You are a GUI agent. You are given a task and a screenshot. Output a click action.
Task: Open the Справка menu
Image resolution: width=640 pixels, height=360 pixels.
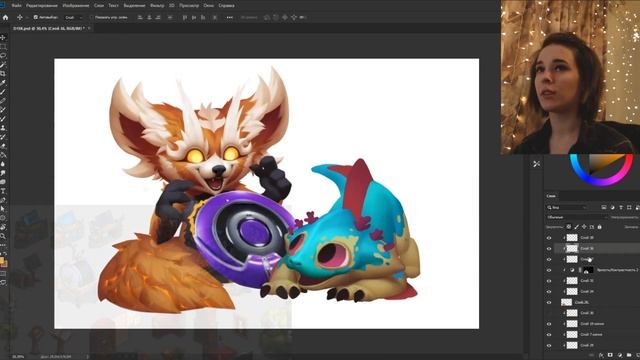(x=227, y=6)
